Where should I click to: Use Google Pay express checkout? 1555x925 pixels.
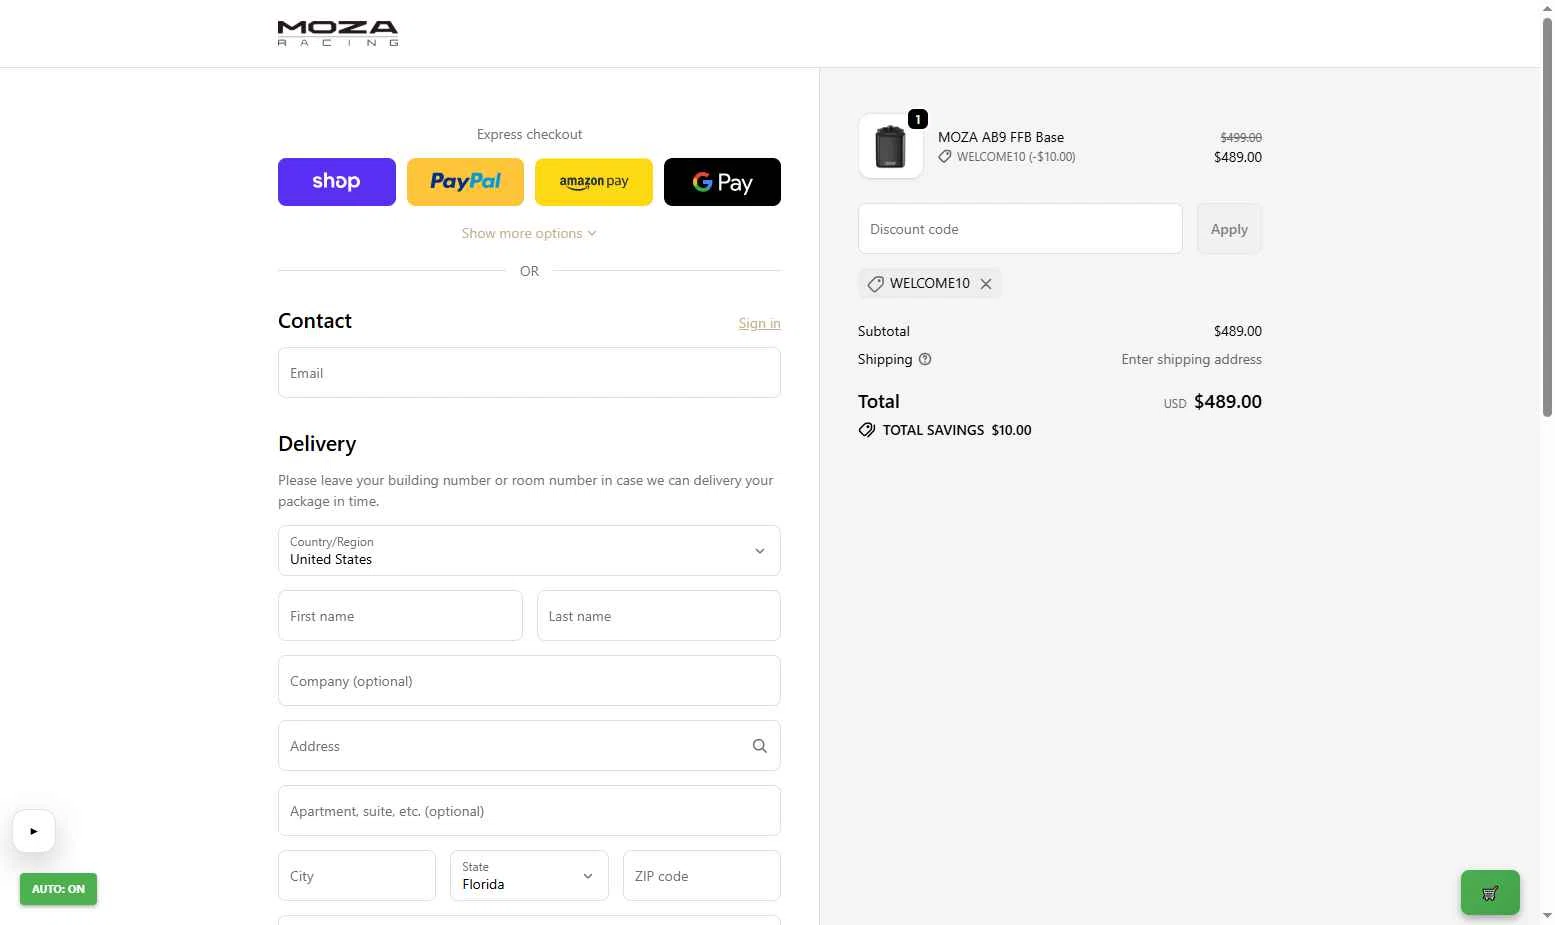tap(722, 182)
